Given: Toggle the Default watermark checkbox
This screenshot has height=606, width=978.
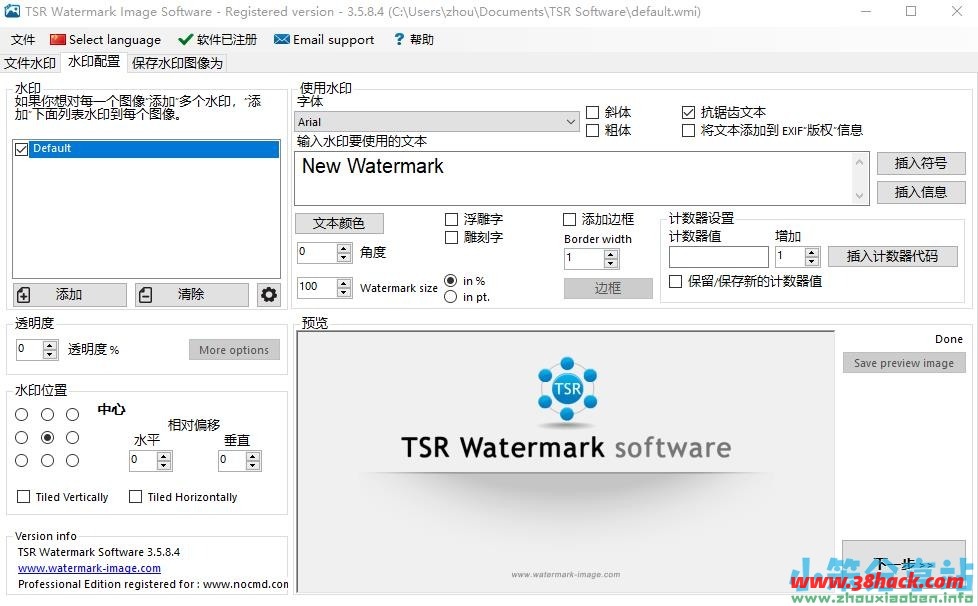Looking at the screenshot, I should pyautogui.click(x=21, y=149).
